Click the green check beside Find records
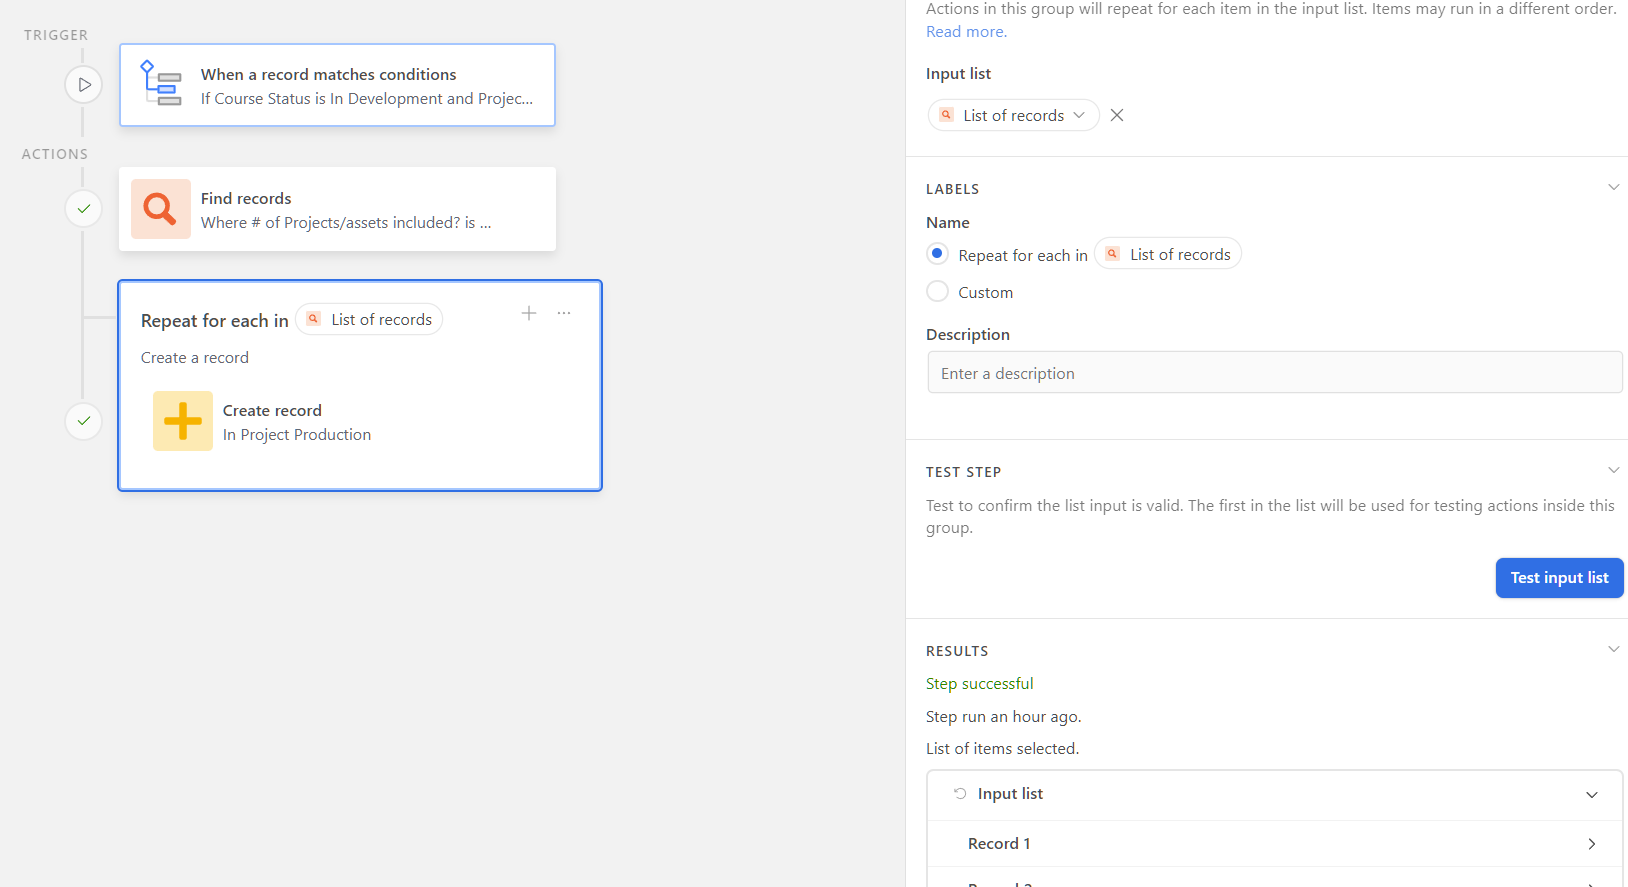The width and height of the screenshot is (1628, 887). click(x=84, y=209)
